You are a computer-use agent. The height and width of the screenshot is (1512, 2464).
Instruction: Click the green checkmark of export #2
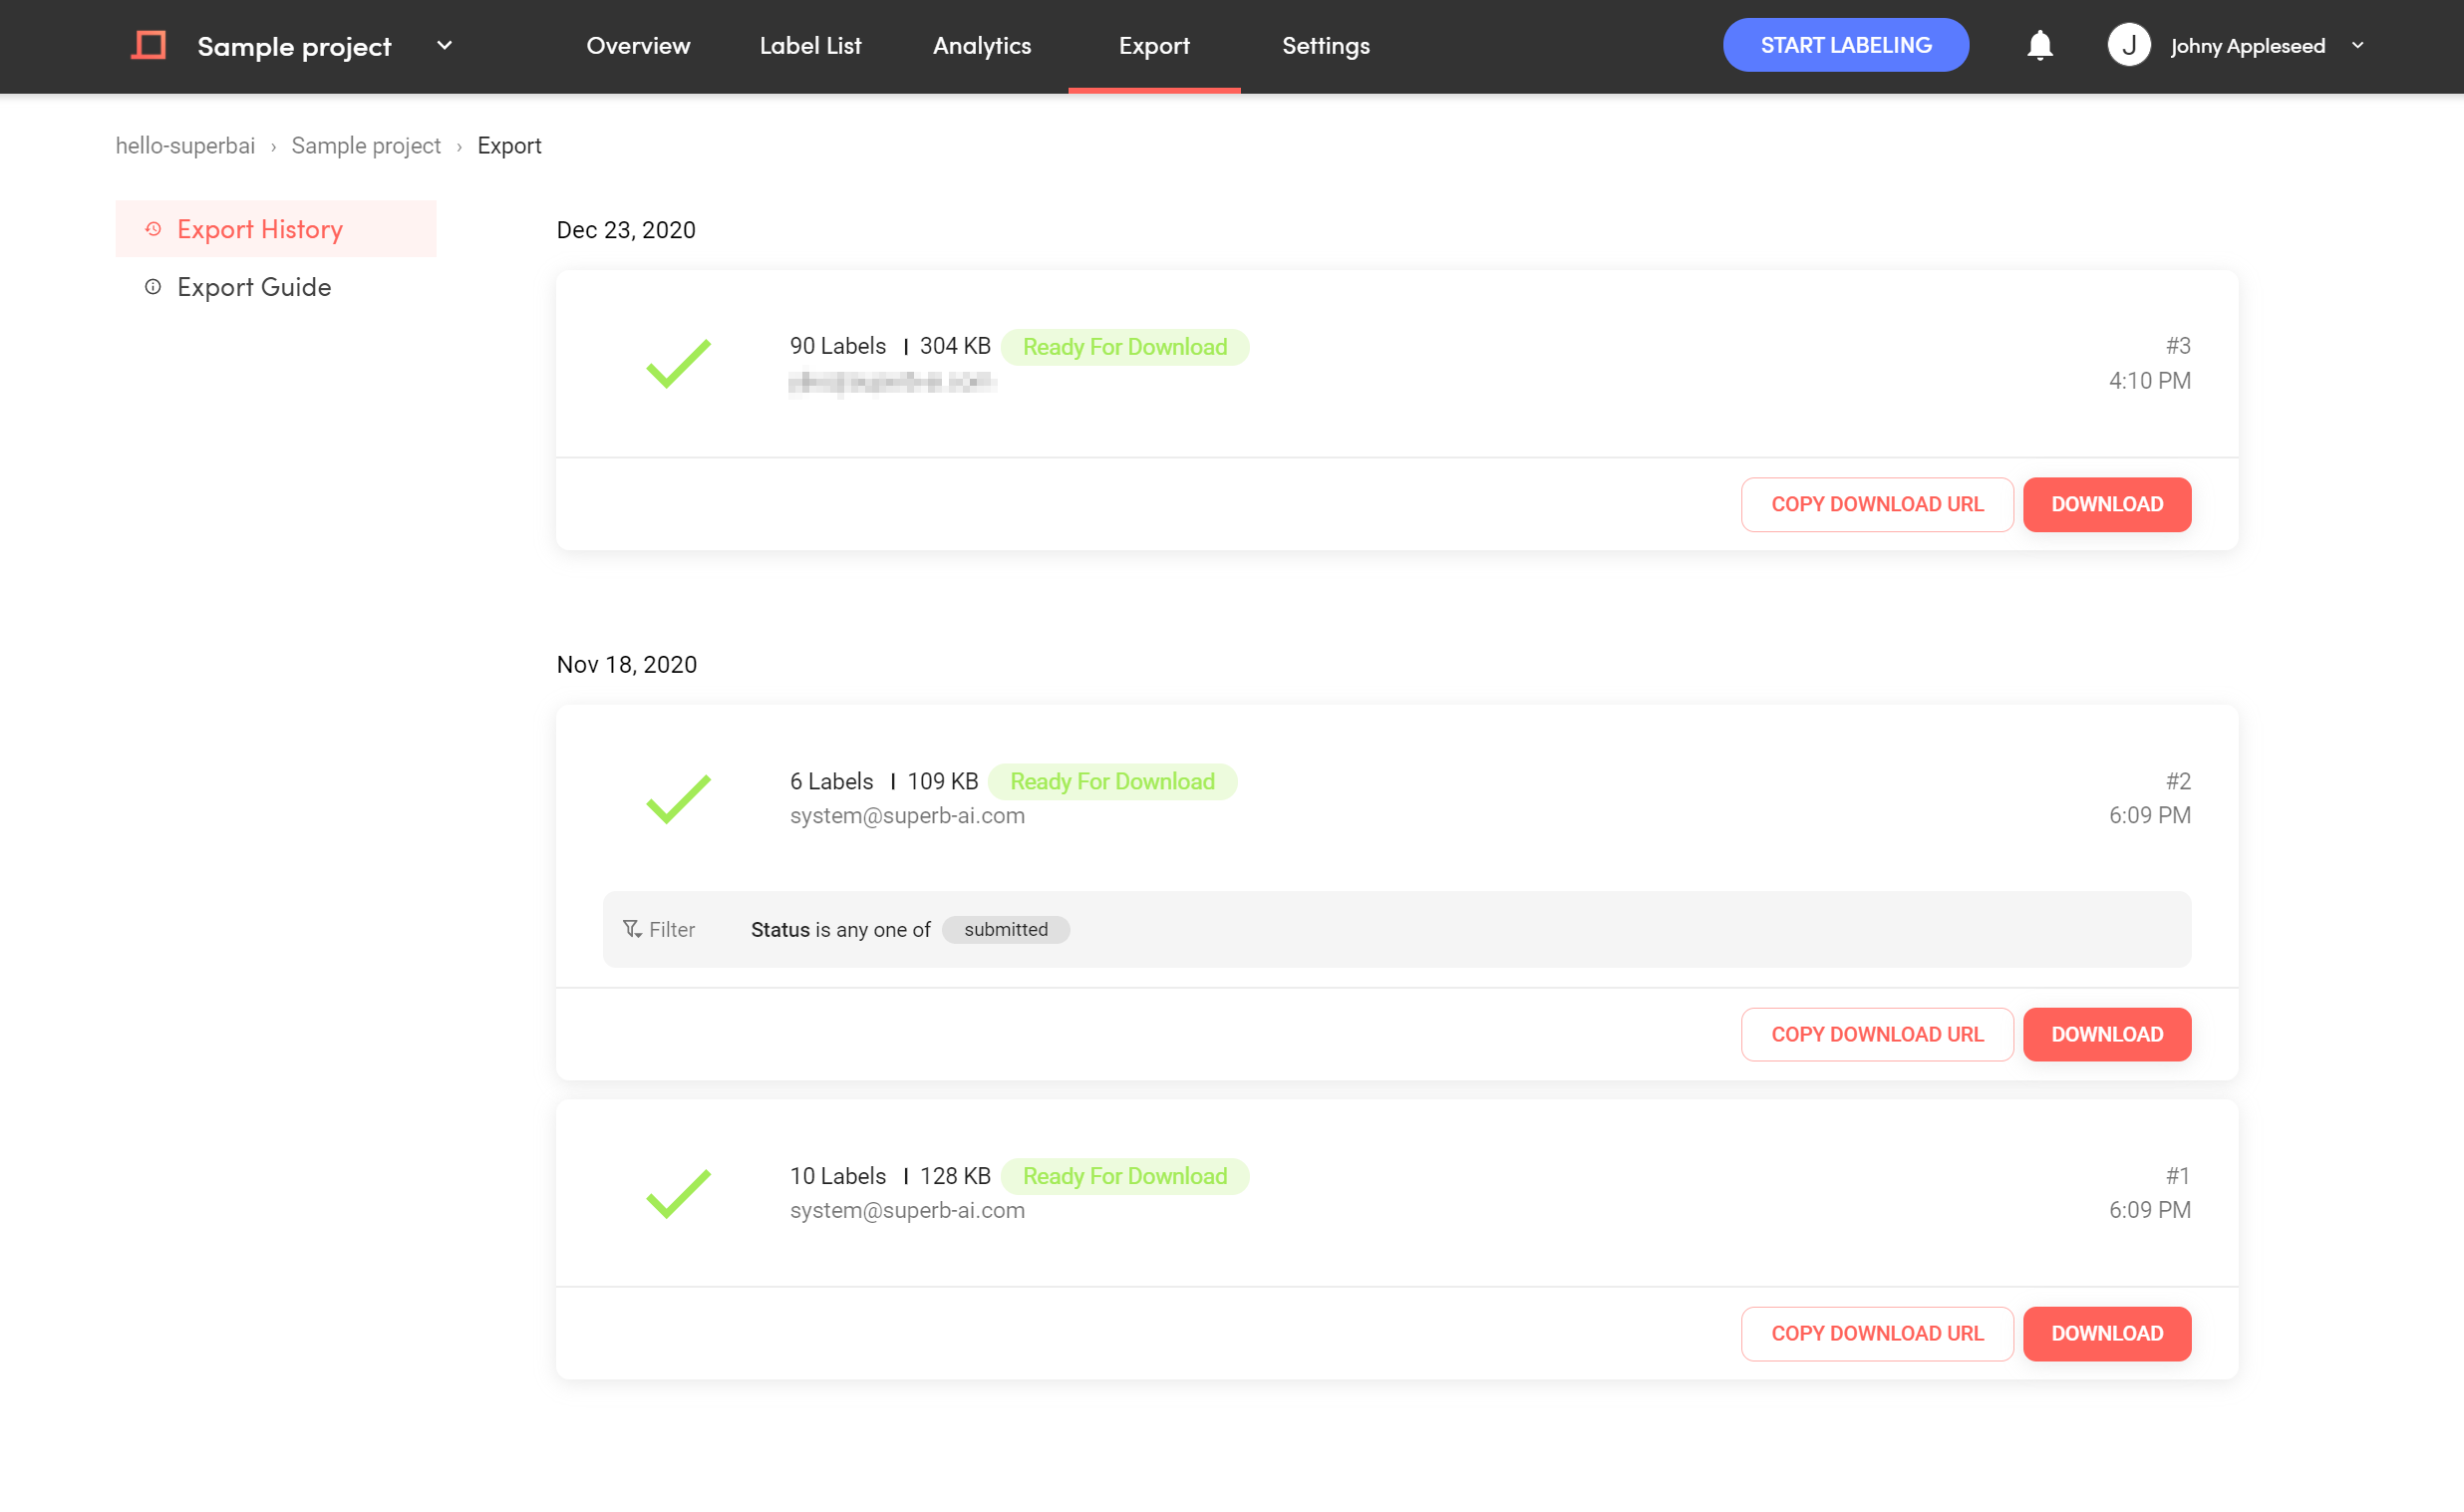pyautogui.click(x=678, y=798)
